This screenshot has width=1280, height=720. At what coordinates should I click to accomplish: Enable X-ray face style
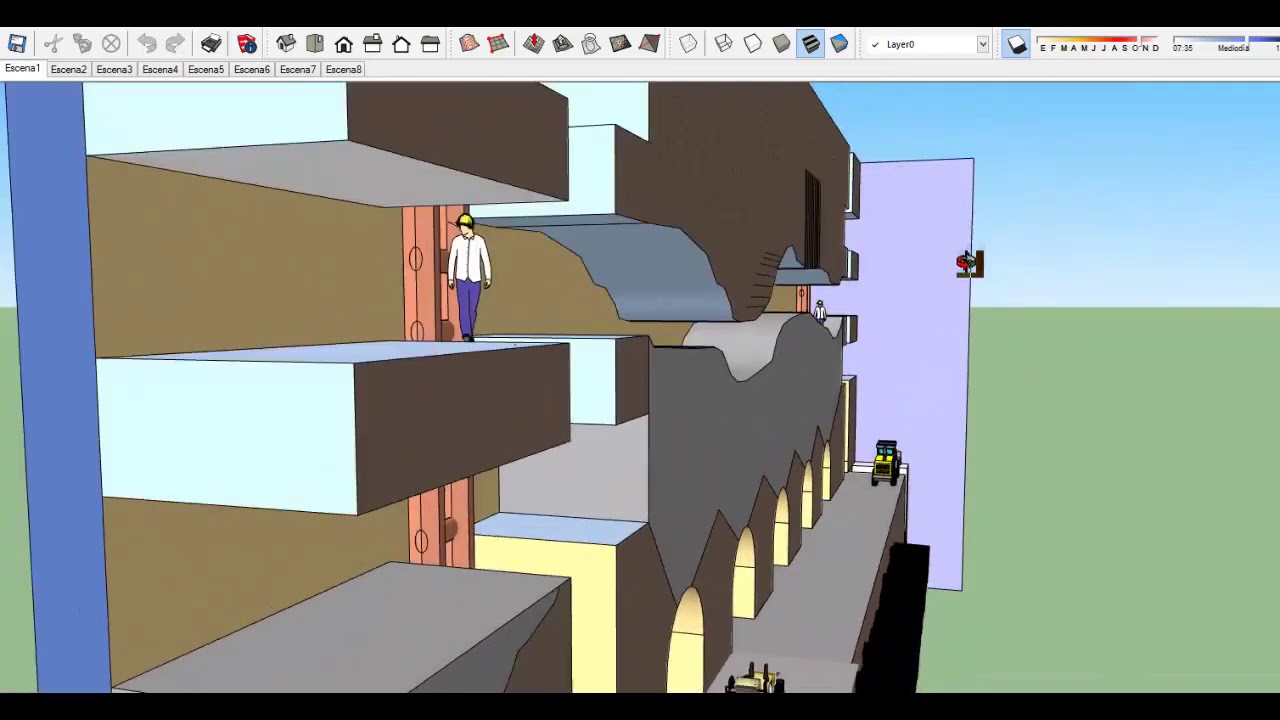tap(688, 44)
